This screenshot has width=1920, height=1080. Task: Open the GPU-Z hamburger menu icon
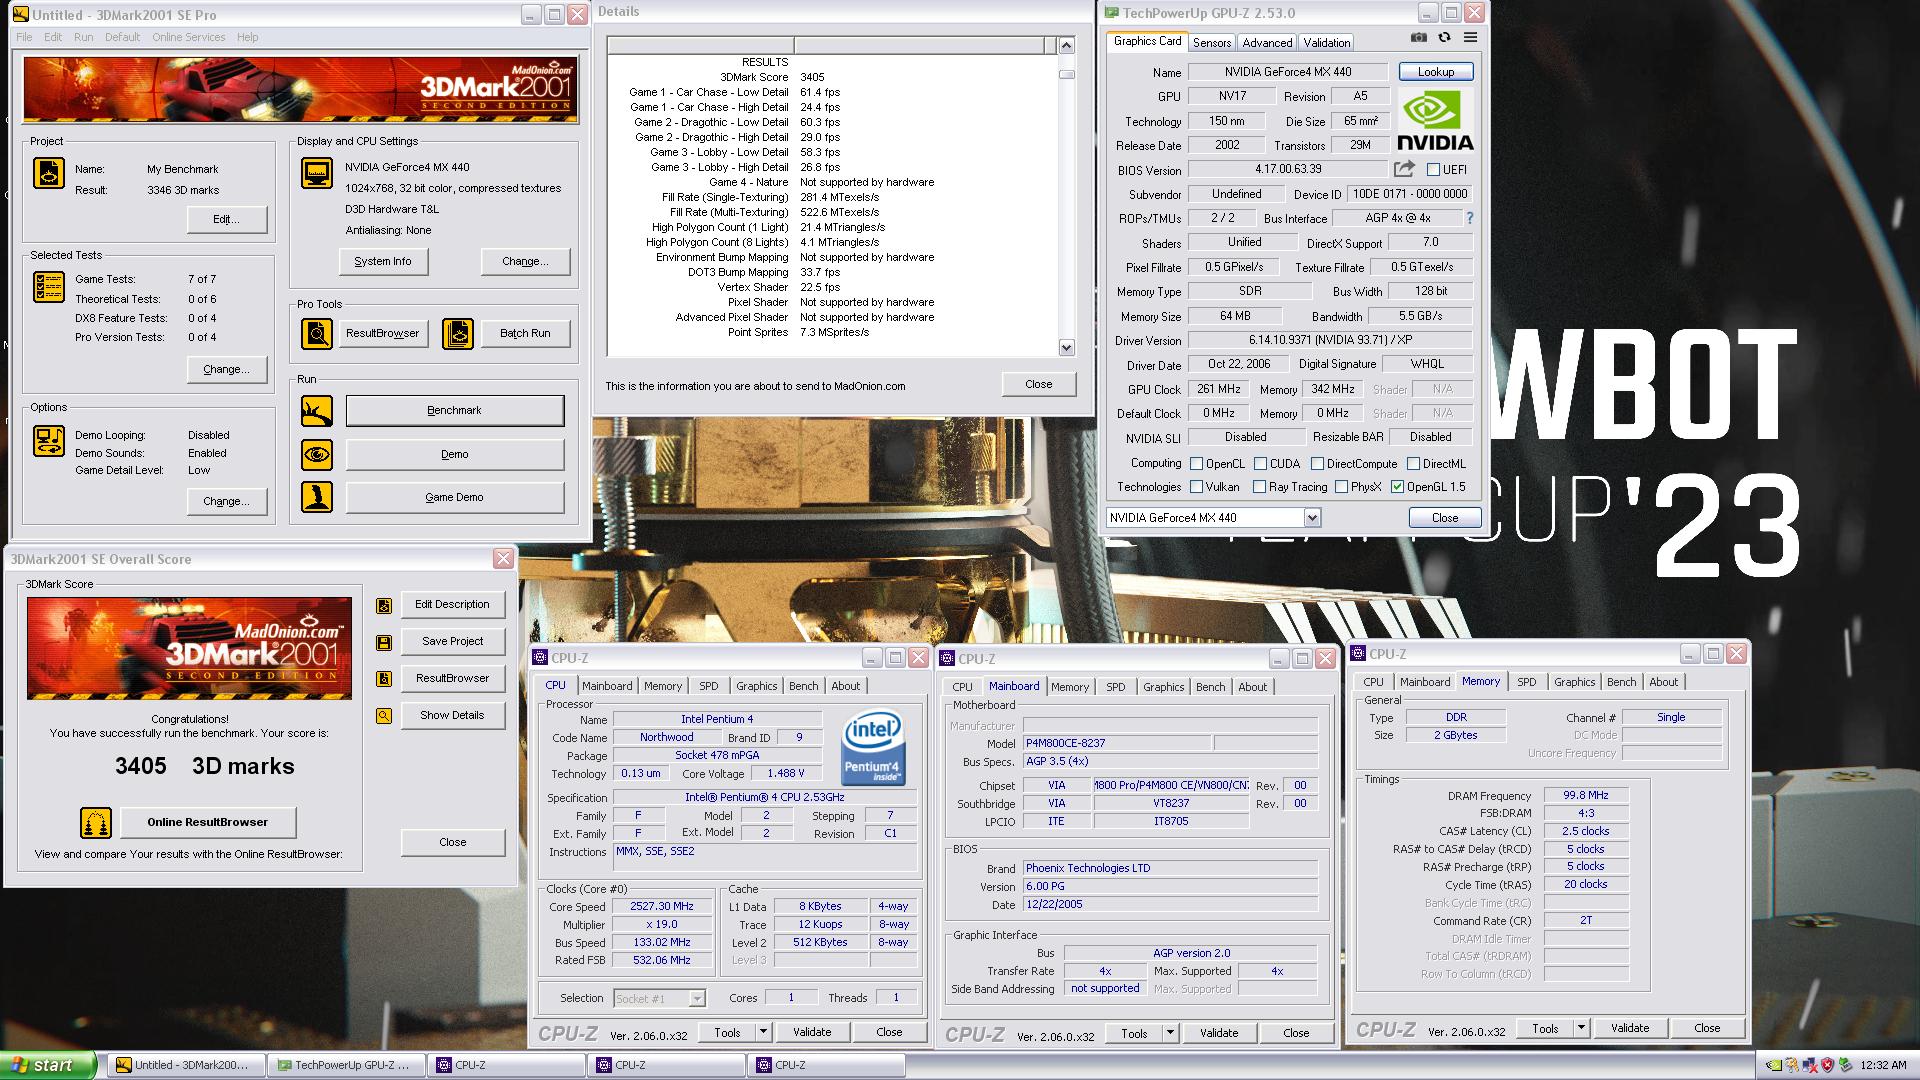tap(1470, 37)
